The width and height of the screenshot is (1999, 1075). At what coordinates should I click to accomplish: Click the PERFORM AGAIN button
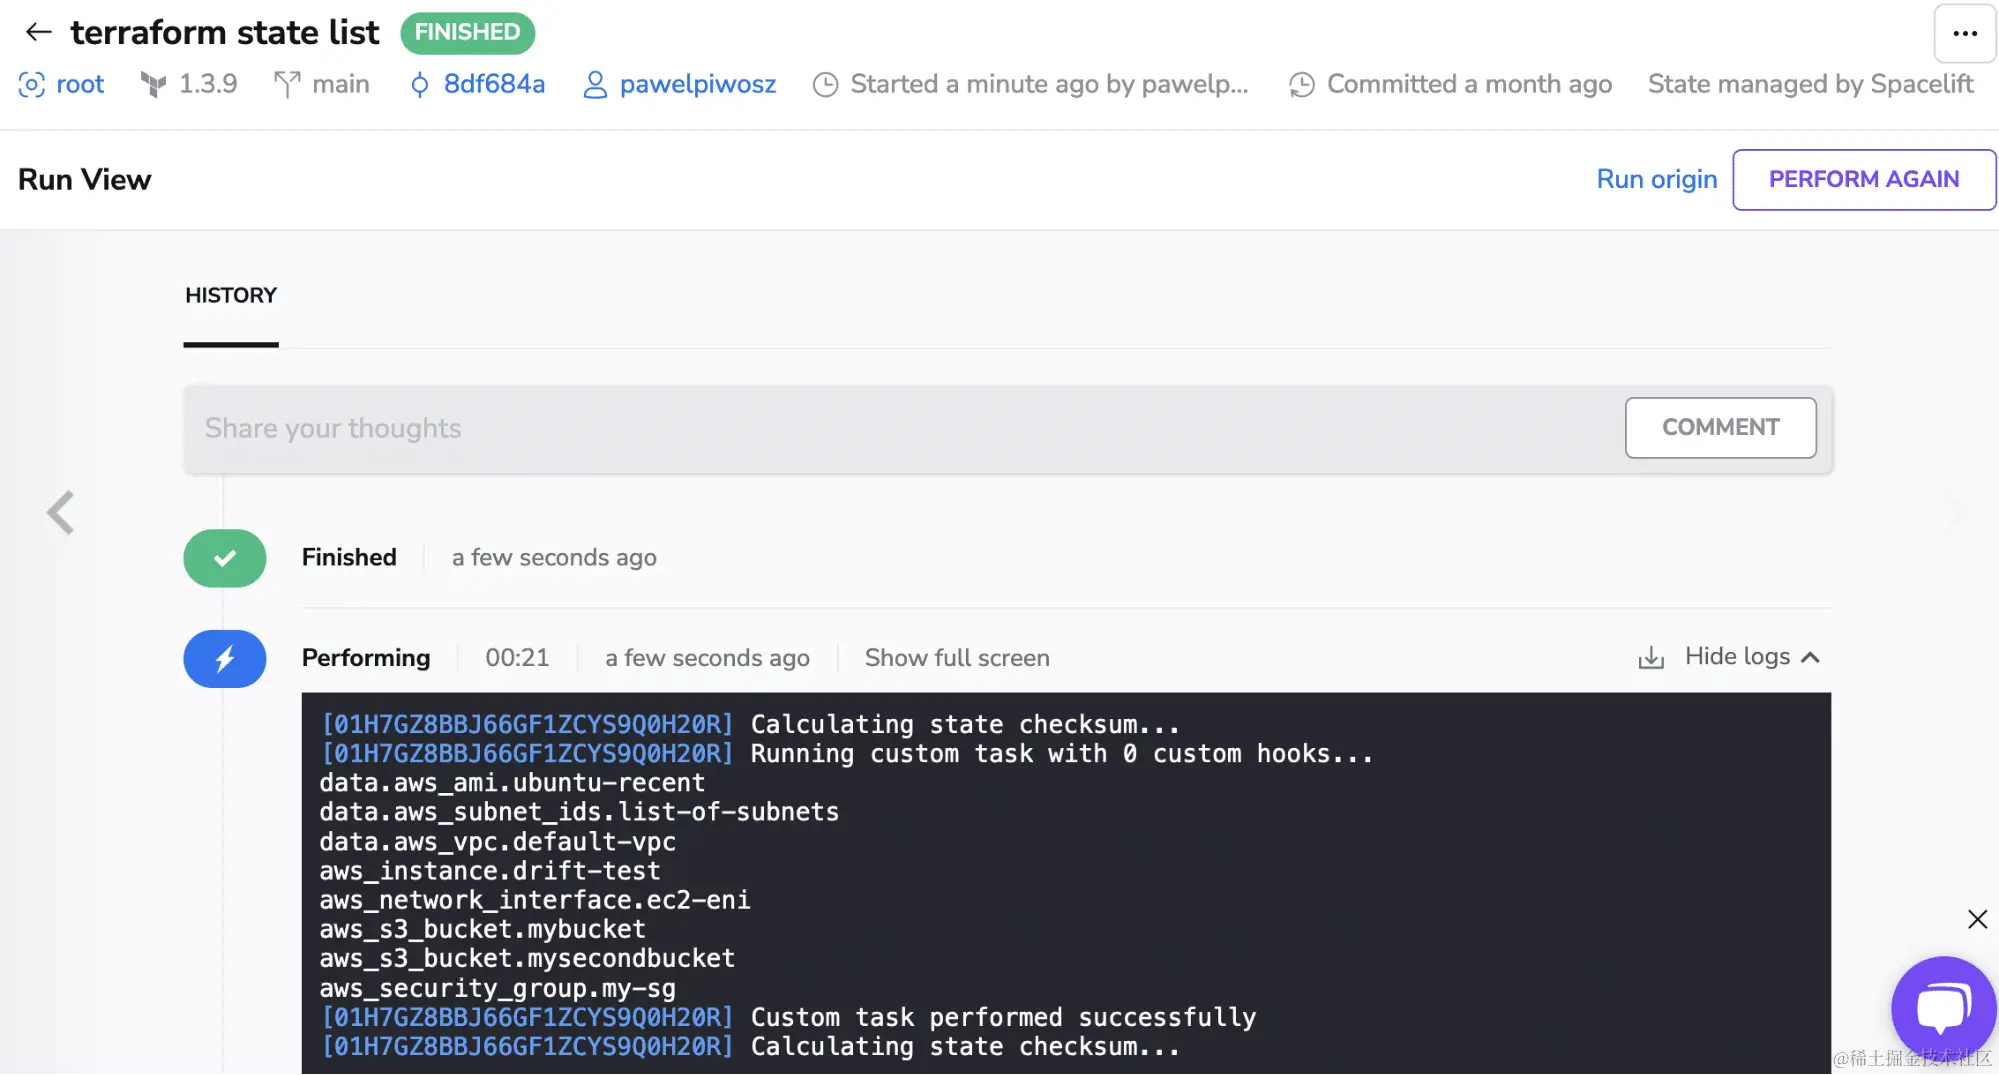pos(1863,179)
